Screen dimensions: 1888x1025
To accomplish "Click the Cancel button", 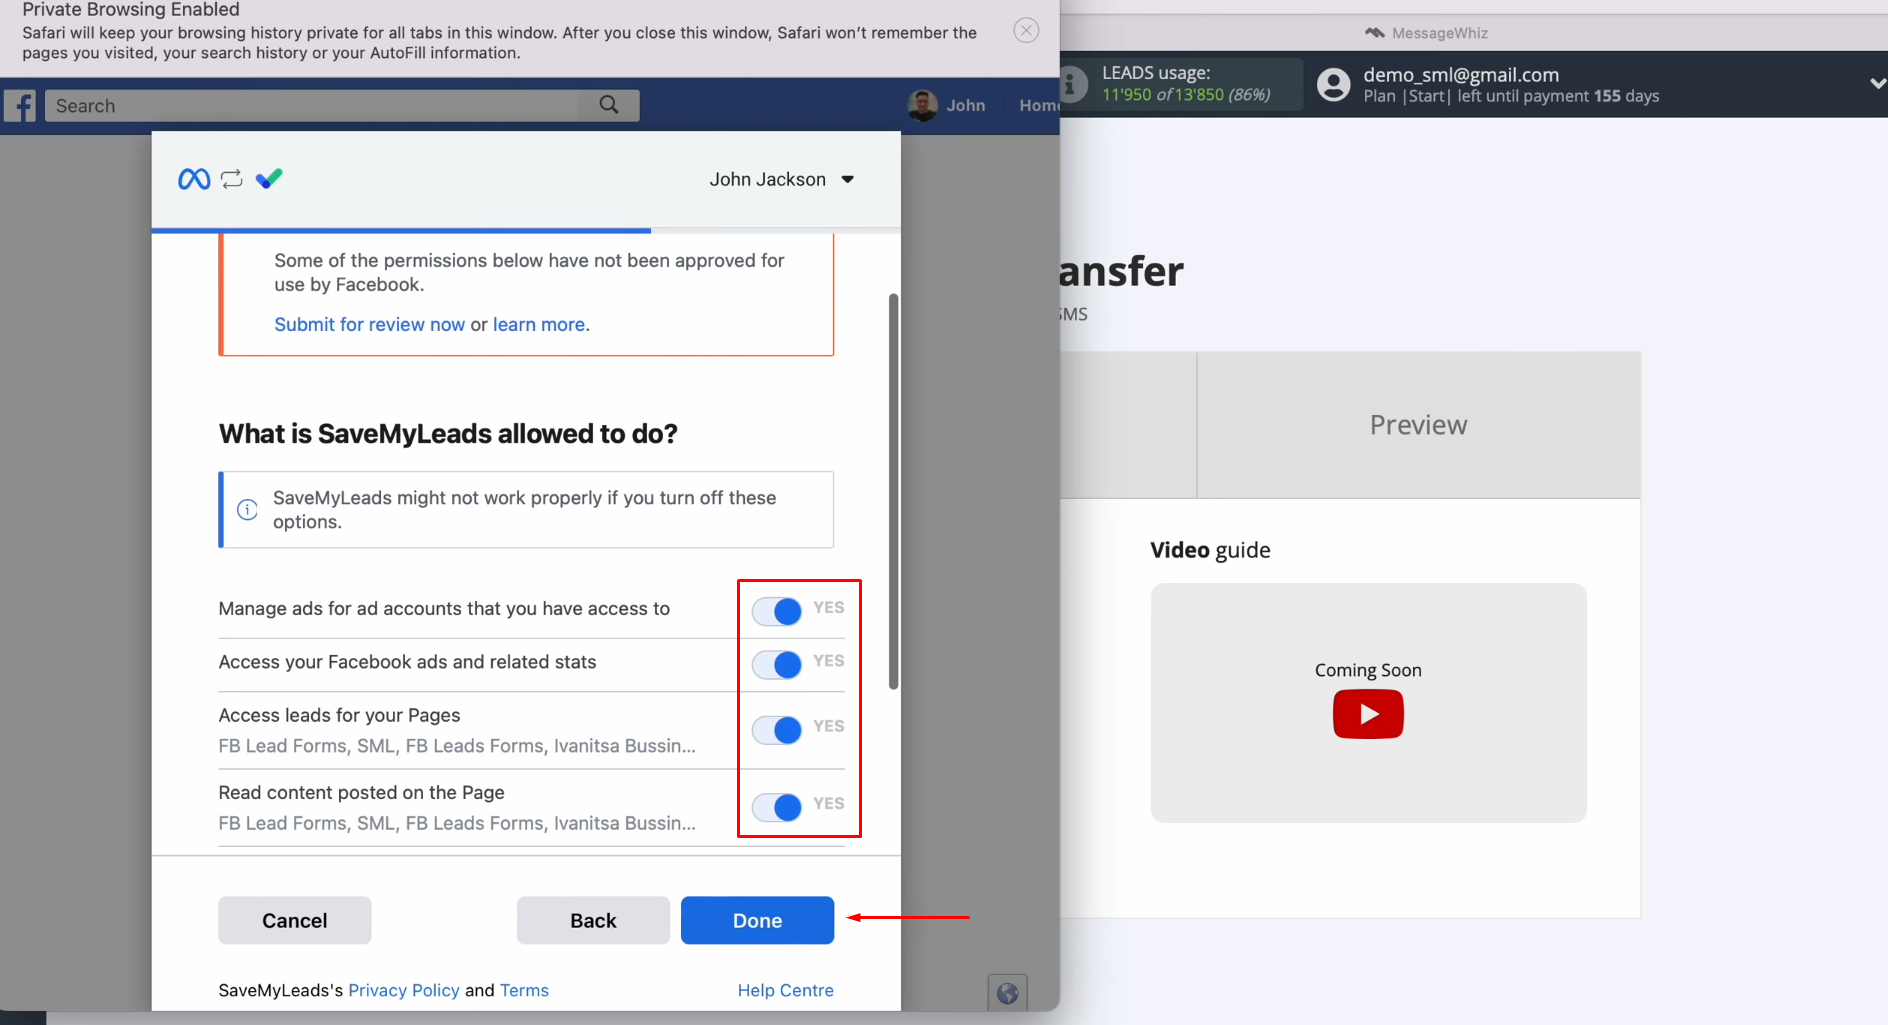I will (x=295, y=920).
